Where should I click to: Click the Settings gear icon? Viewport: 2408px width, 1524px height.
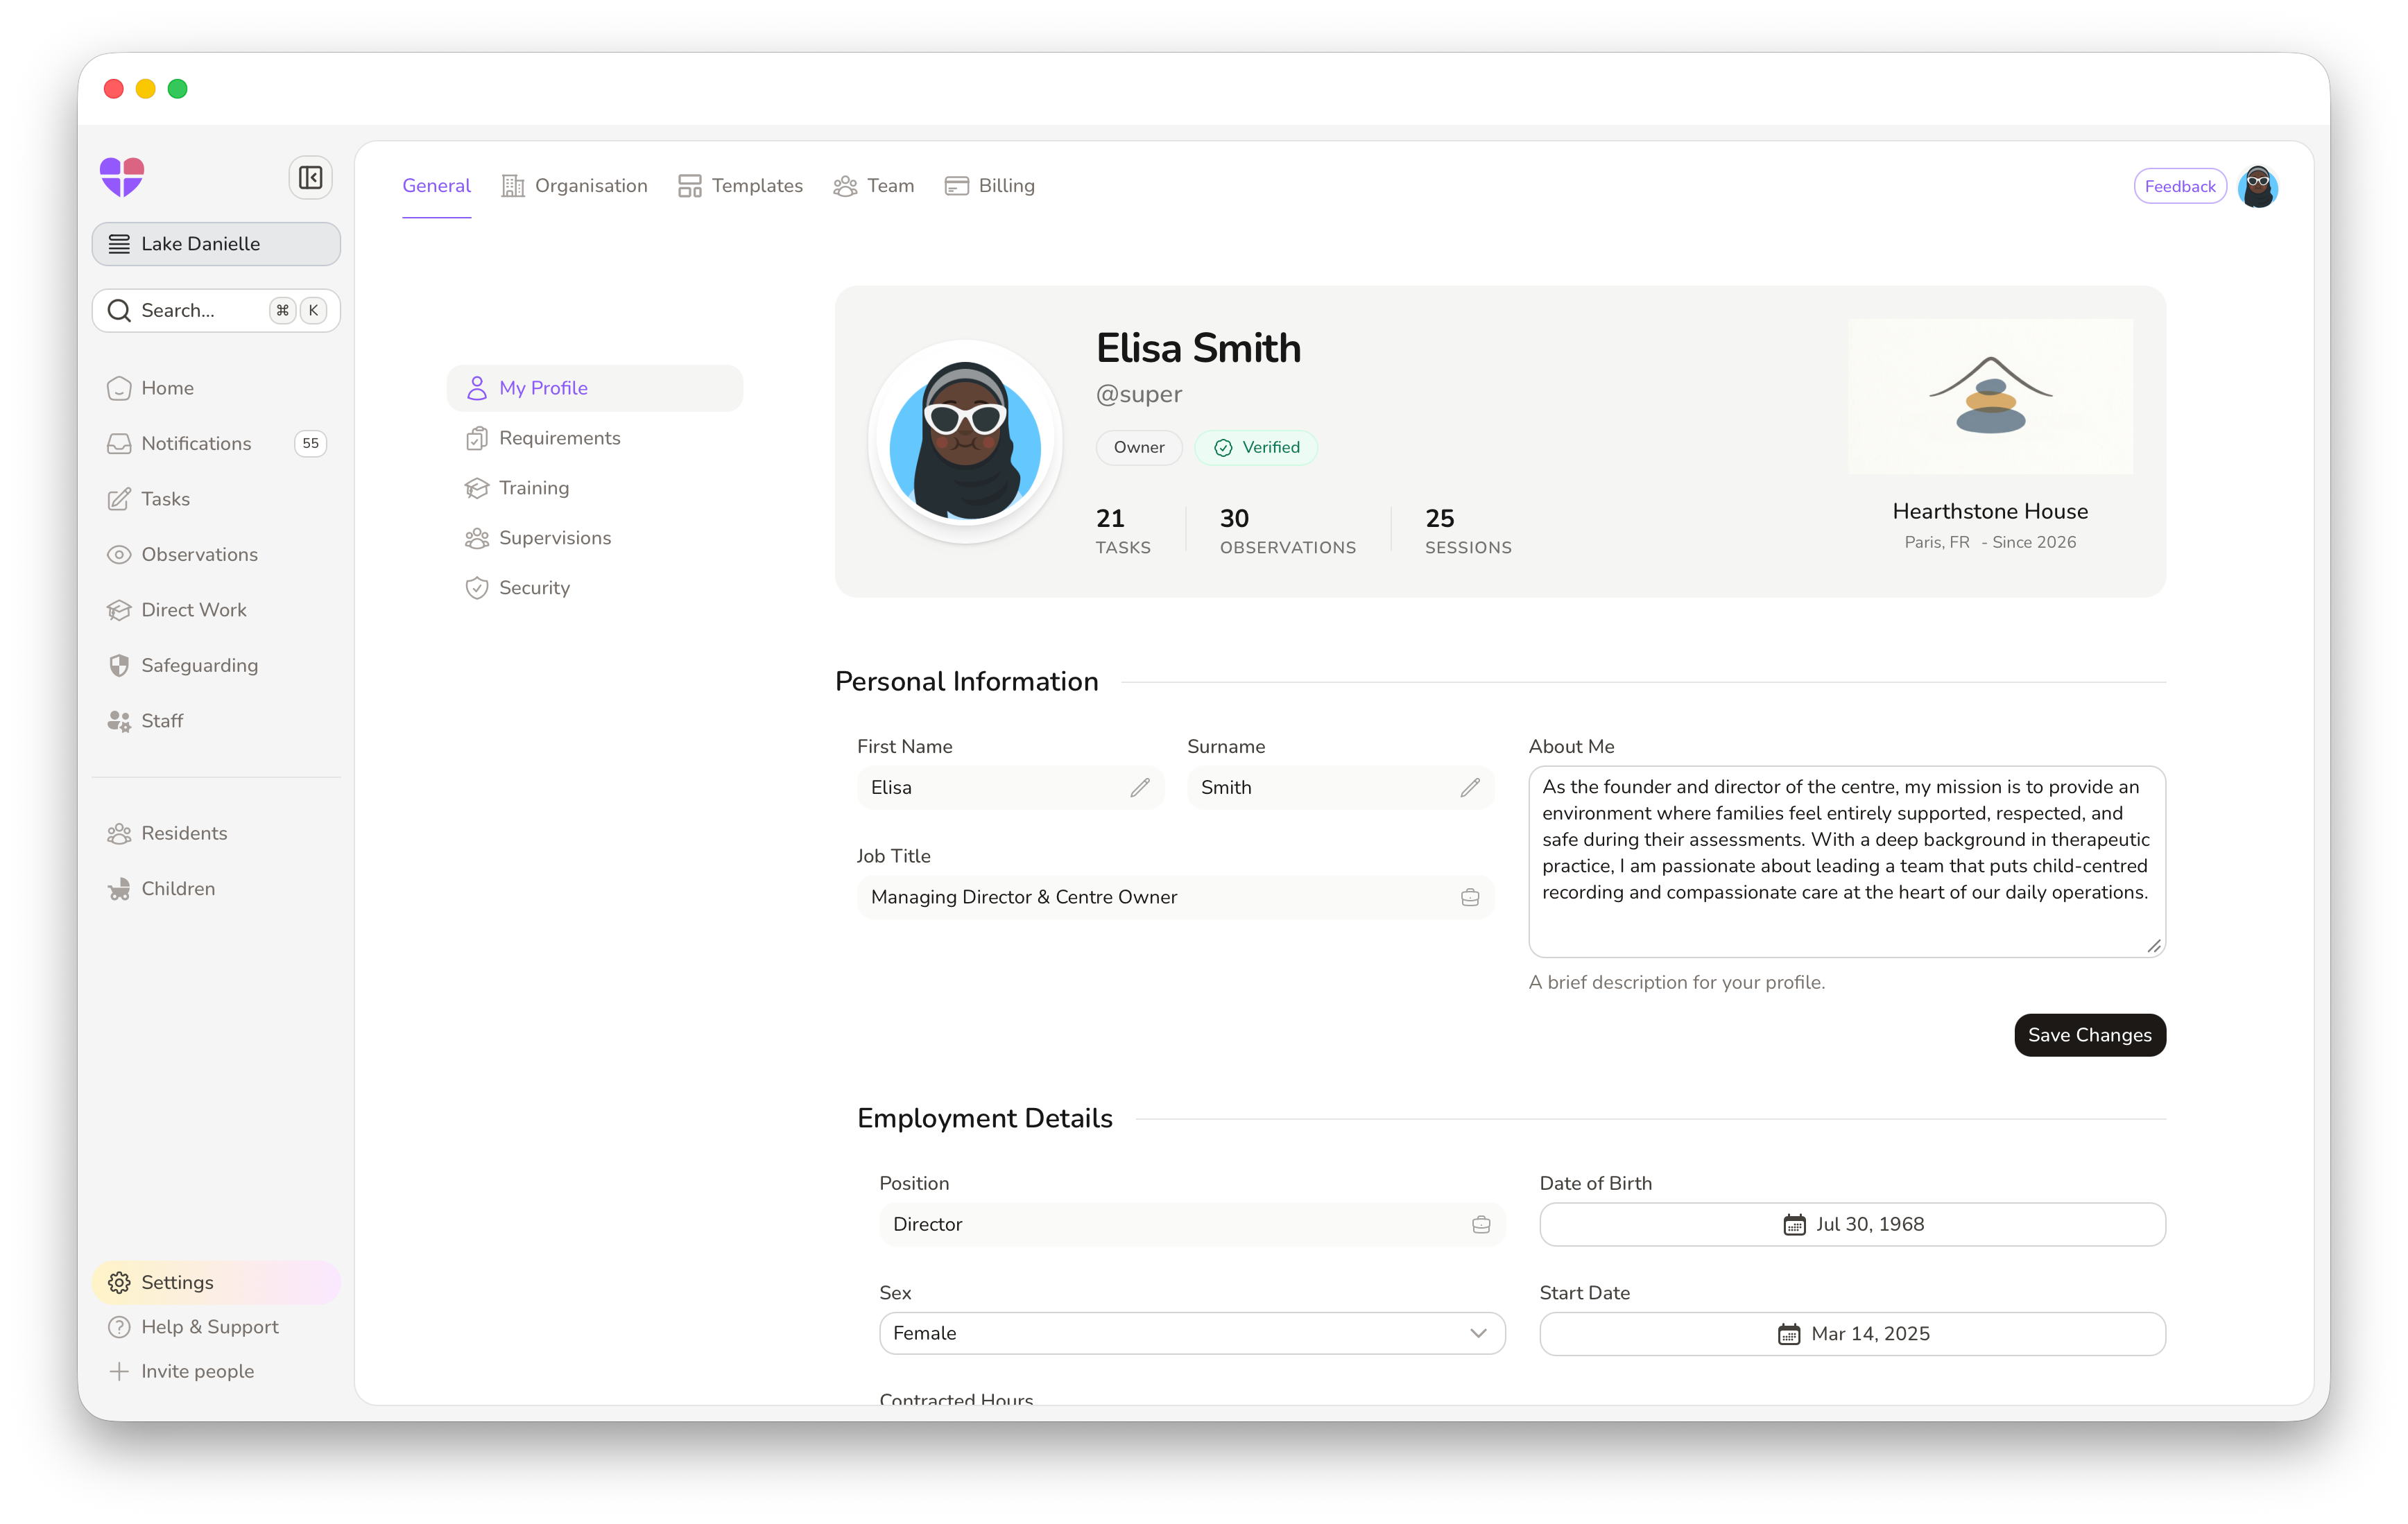pos(119,1282)
